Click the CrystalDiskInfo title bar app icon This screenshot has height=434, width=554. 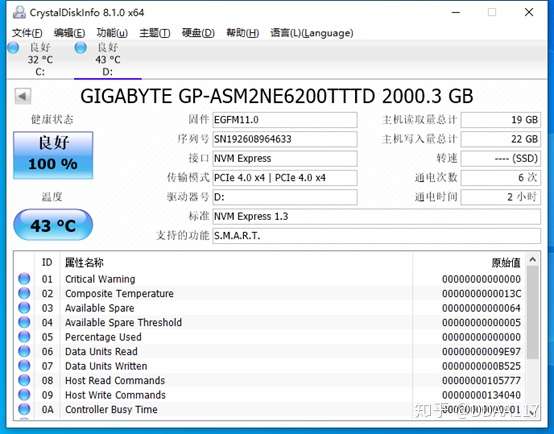(19, 12)
